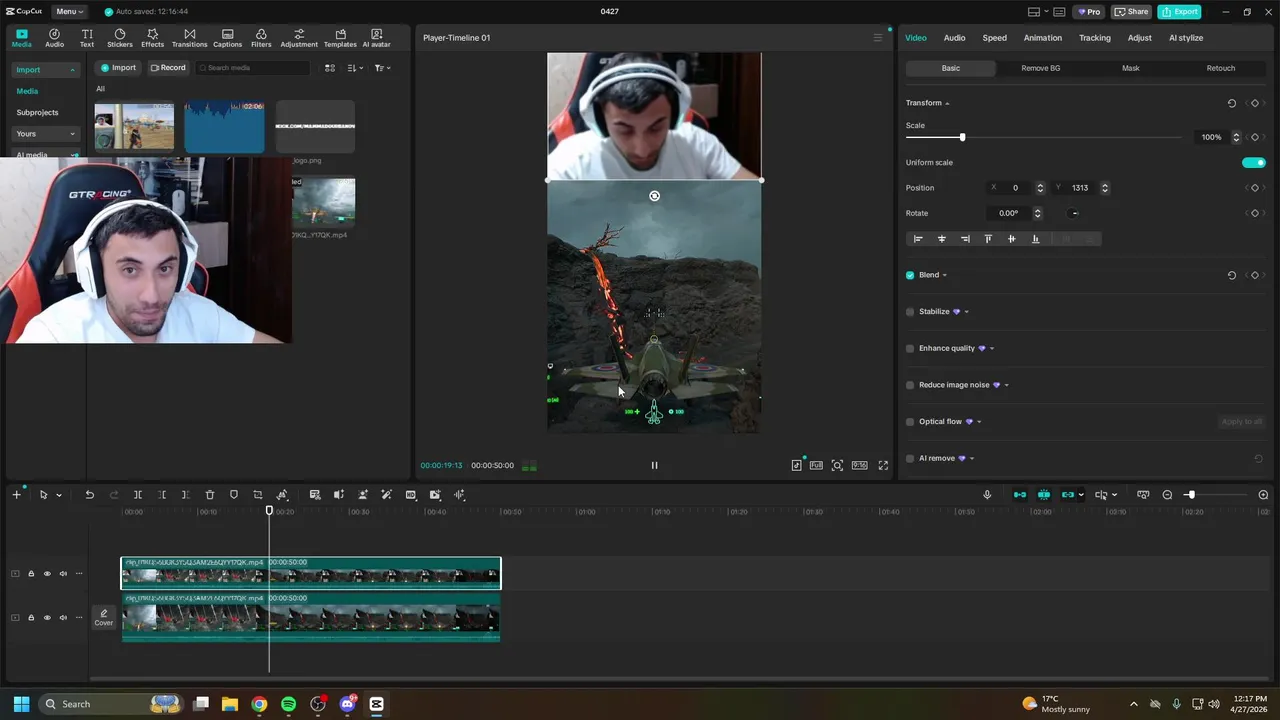1280x720 pixels.
Task: Switch to the Animation tab
Action: tap(1042, 38)
